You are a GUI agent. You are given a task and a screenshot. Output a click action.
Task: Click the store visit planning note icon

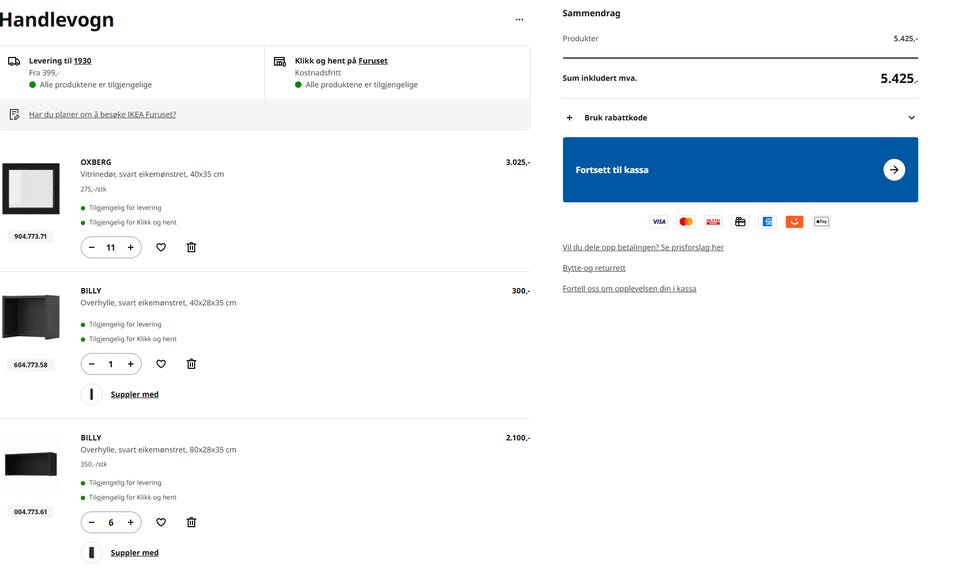(15, 114)
